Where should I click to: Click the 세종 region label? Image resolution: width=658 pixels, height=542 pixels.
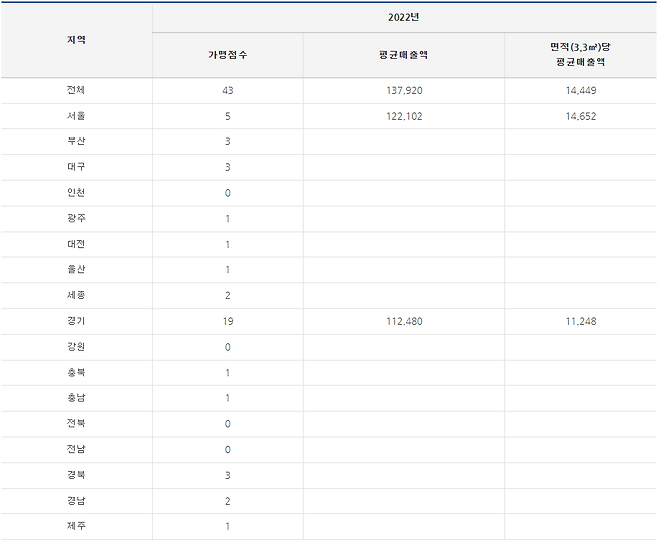[x=76, y=295]
